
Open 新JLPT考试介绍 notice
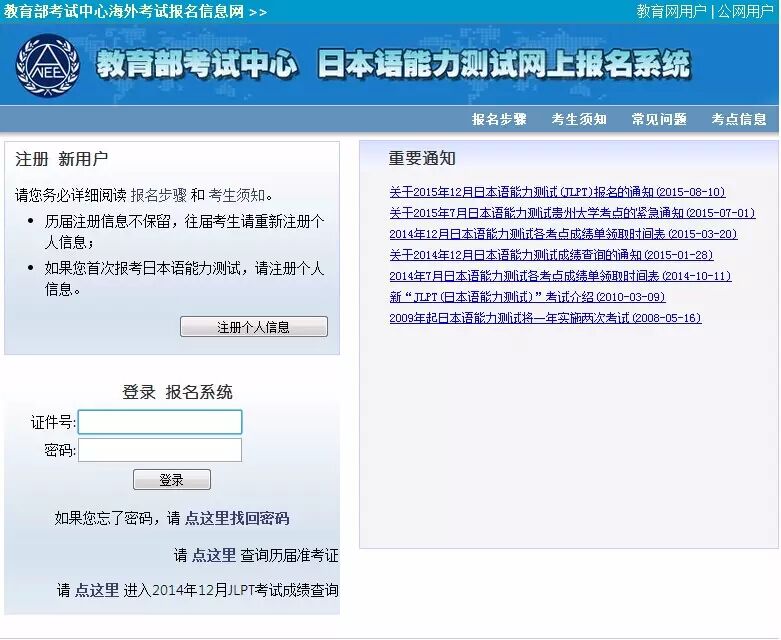pyautogui.click(x=527, y=297)
